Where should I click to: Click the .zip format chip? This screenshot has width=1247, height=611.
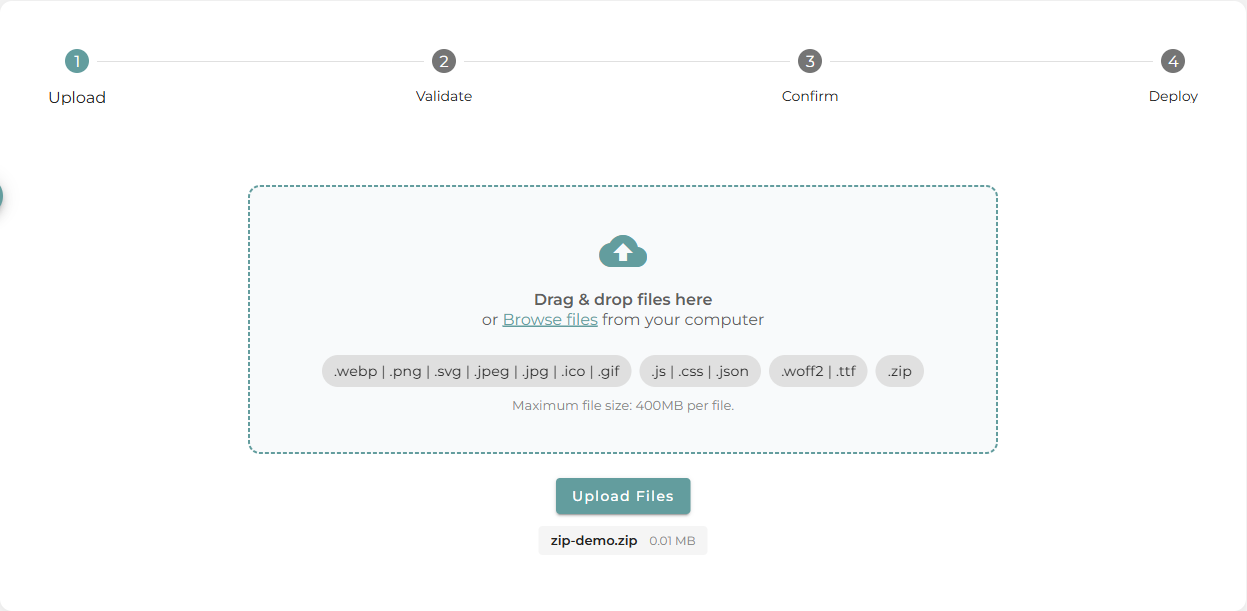click(x=900, y=371)
